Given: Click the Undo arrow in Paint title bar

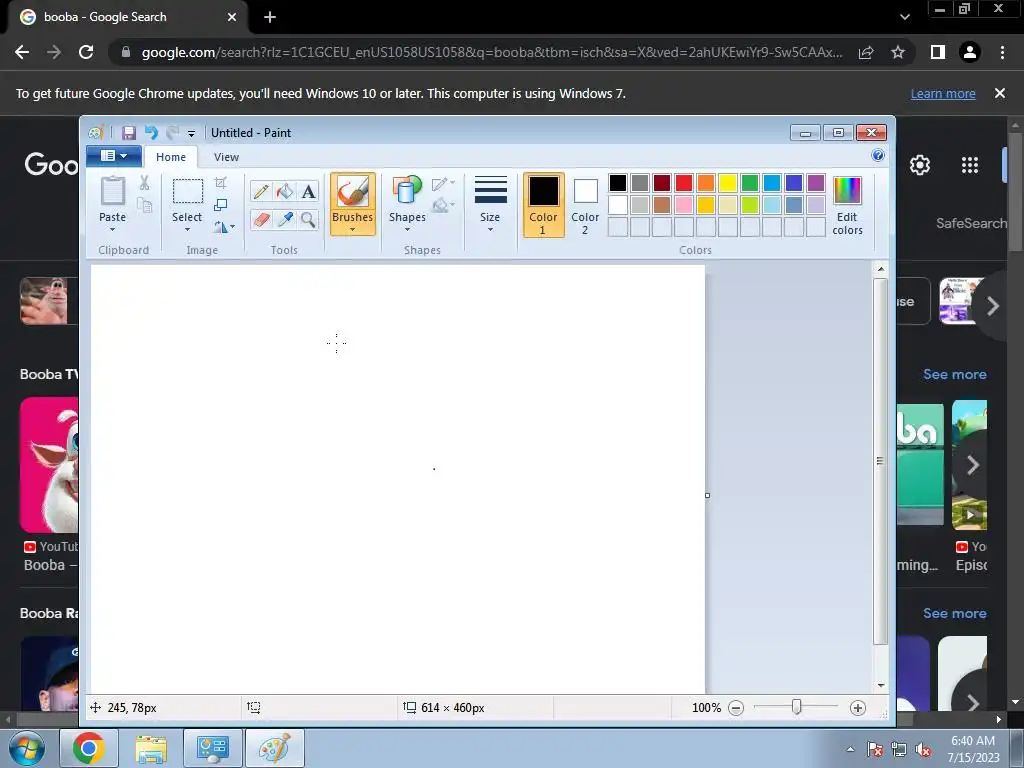Looking at the screenshot, I should coord(151,133).
